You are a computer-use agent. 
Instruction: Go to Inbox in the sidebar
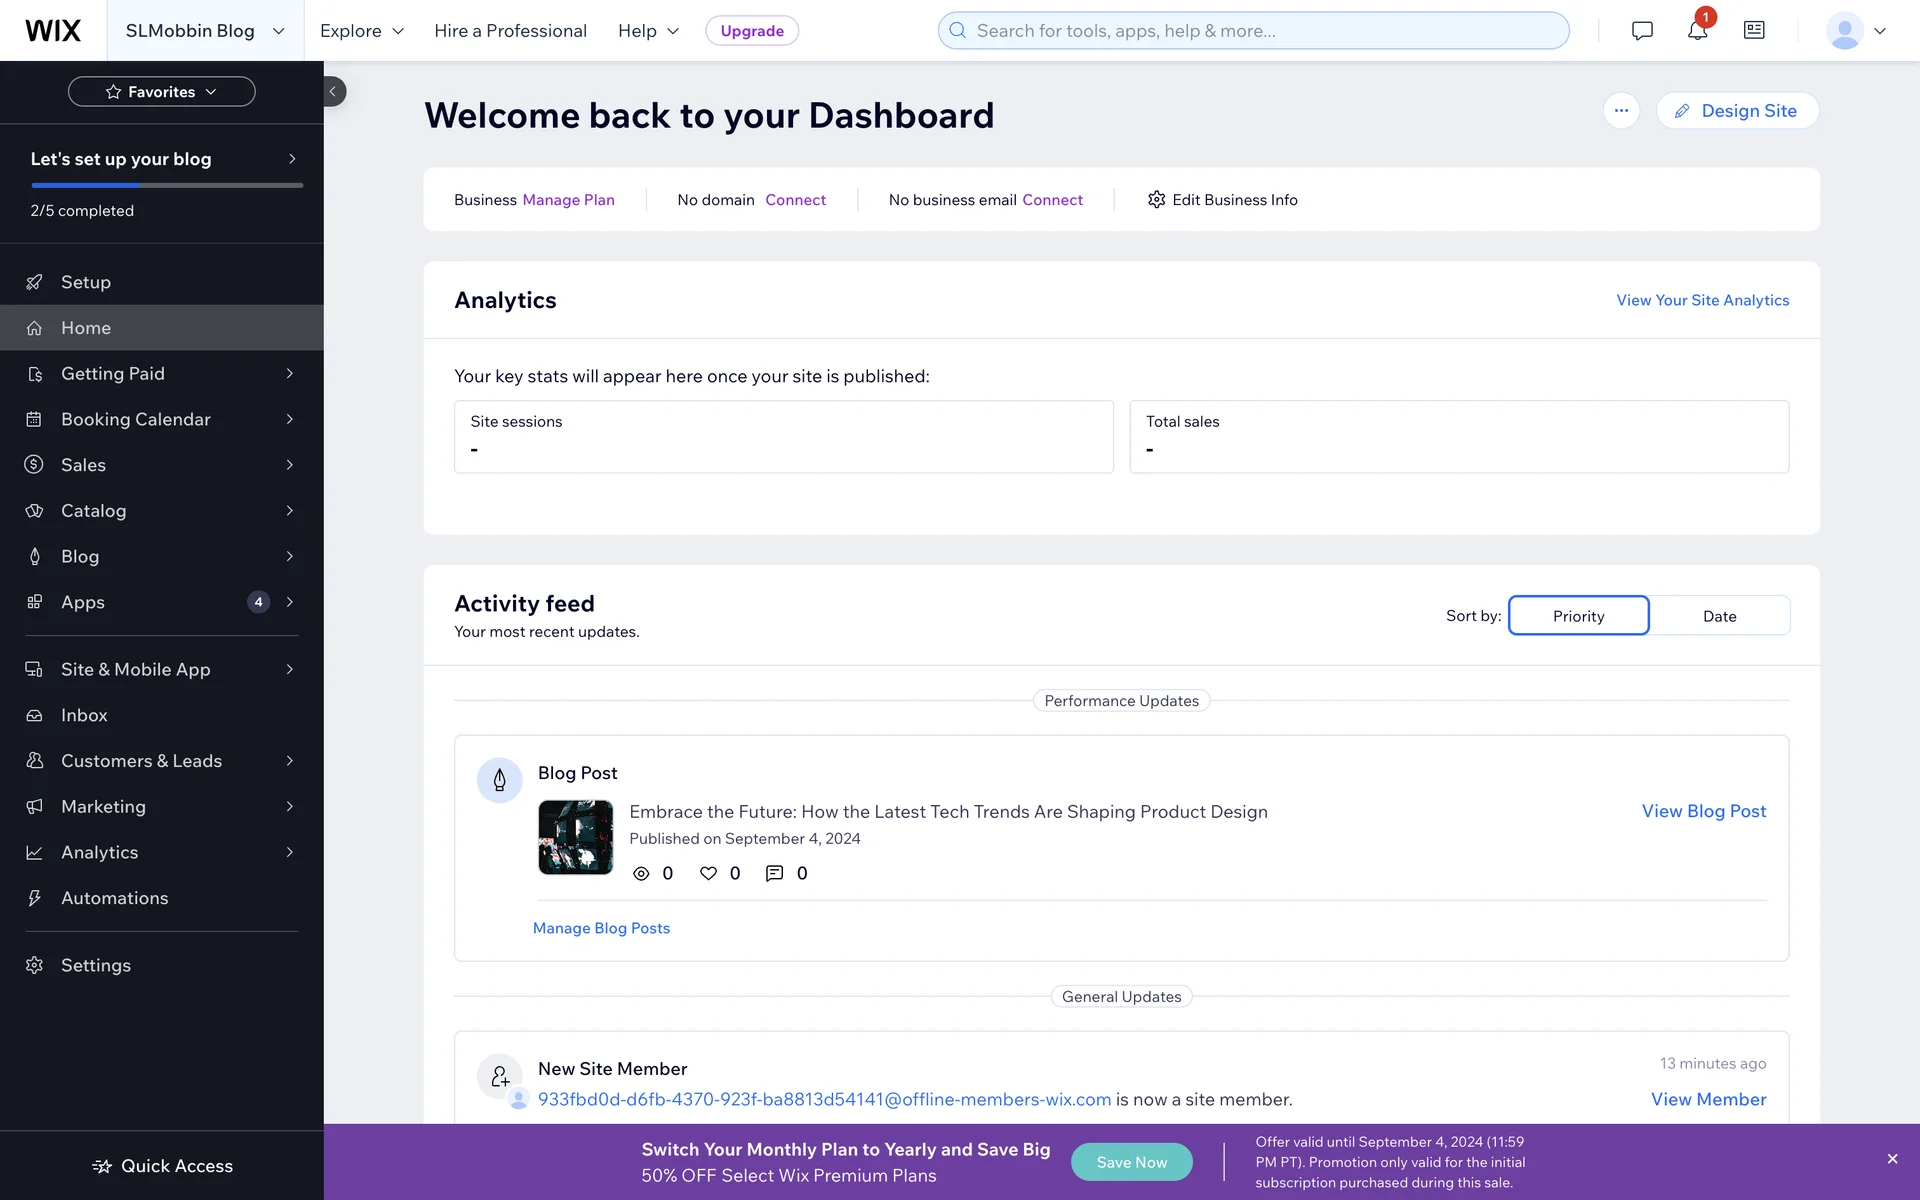84,715
